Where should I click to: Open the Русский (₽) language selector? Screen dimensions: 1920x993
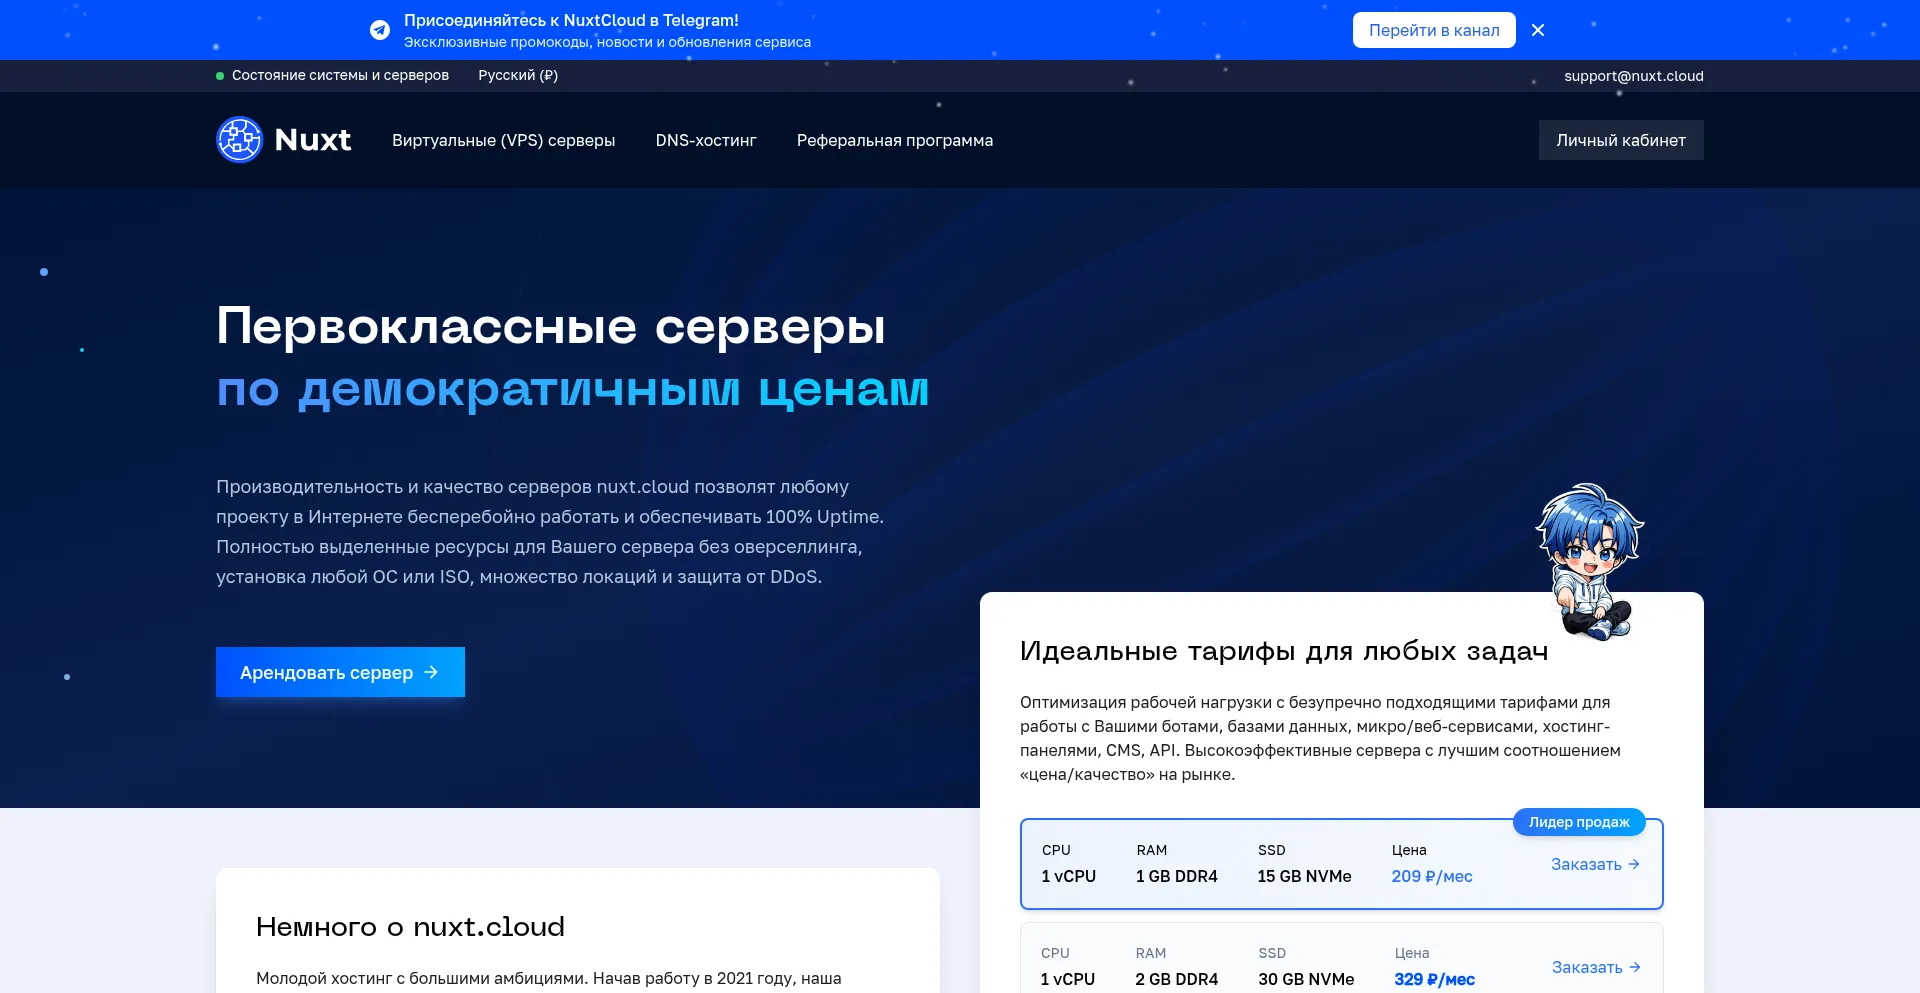[518, 76]
